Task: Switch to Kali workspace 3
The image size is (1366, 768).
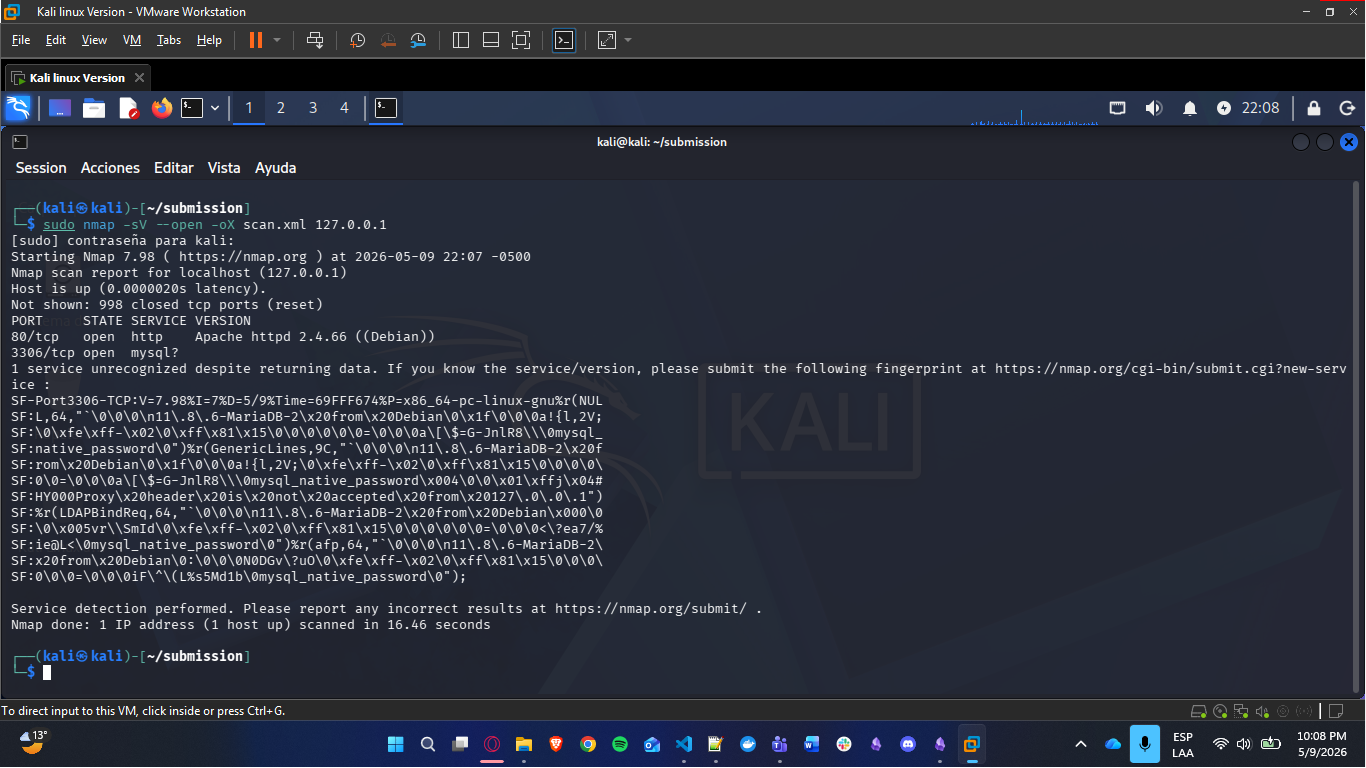Action: (313, 108)
